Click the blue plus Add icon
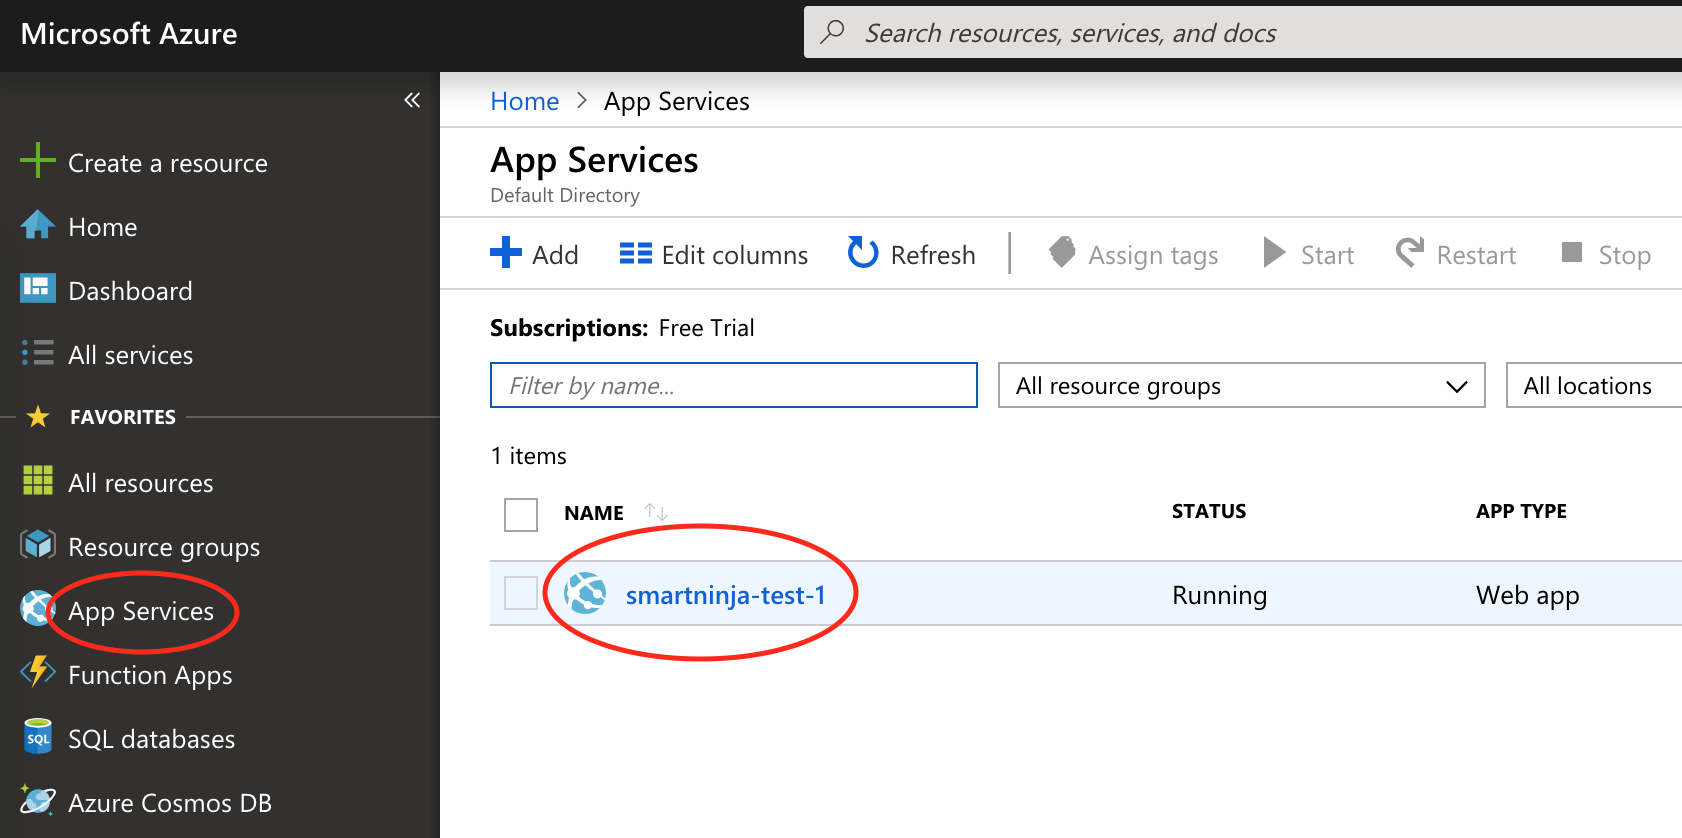This screenshot has width=1682, height=838. 506,252
